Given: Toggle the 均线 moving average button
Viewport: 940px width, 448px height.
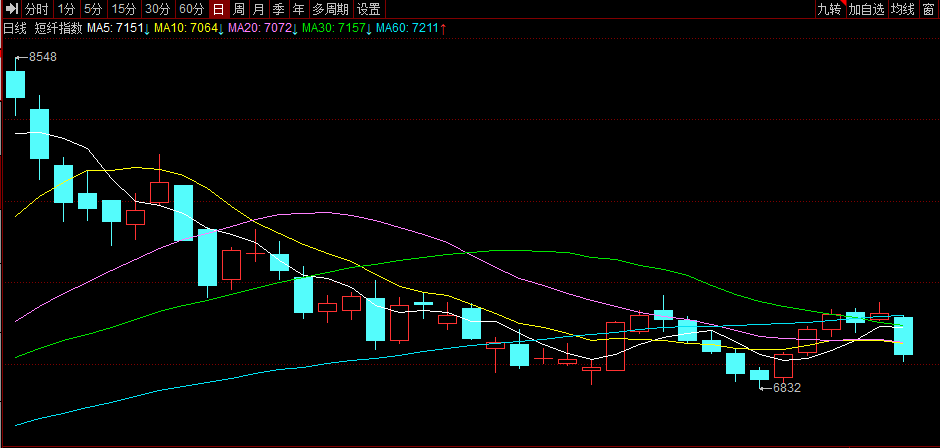Looking at the screenshot, I should (903, 9).
